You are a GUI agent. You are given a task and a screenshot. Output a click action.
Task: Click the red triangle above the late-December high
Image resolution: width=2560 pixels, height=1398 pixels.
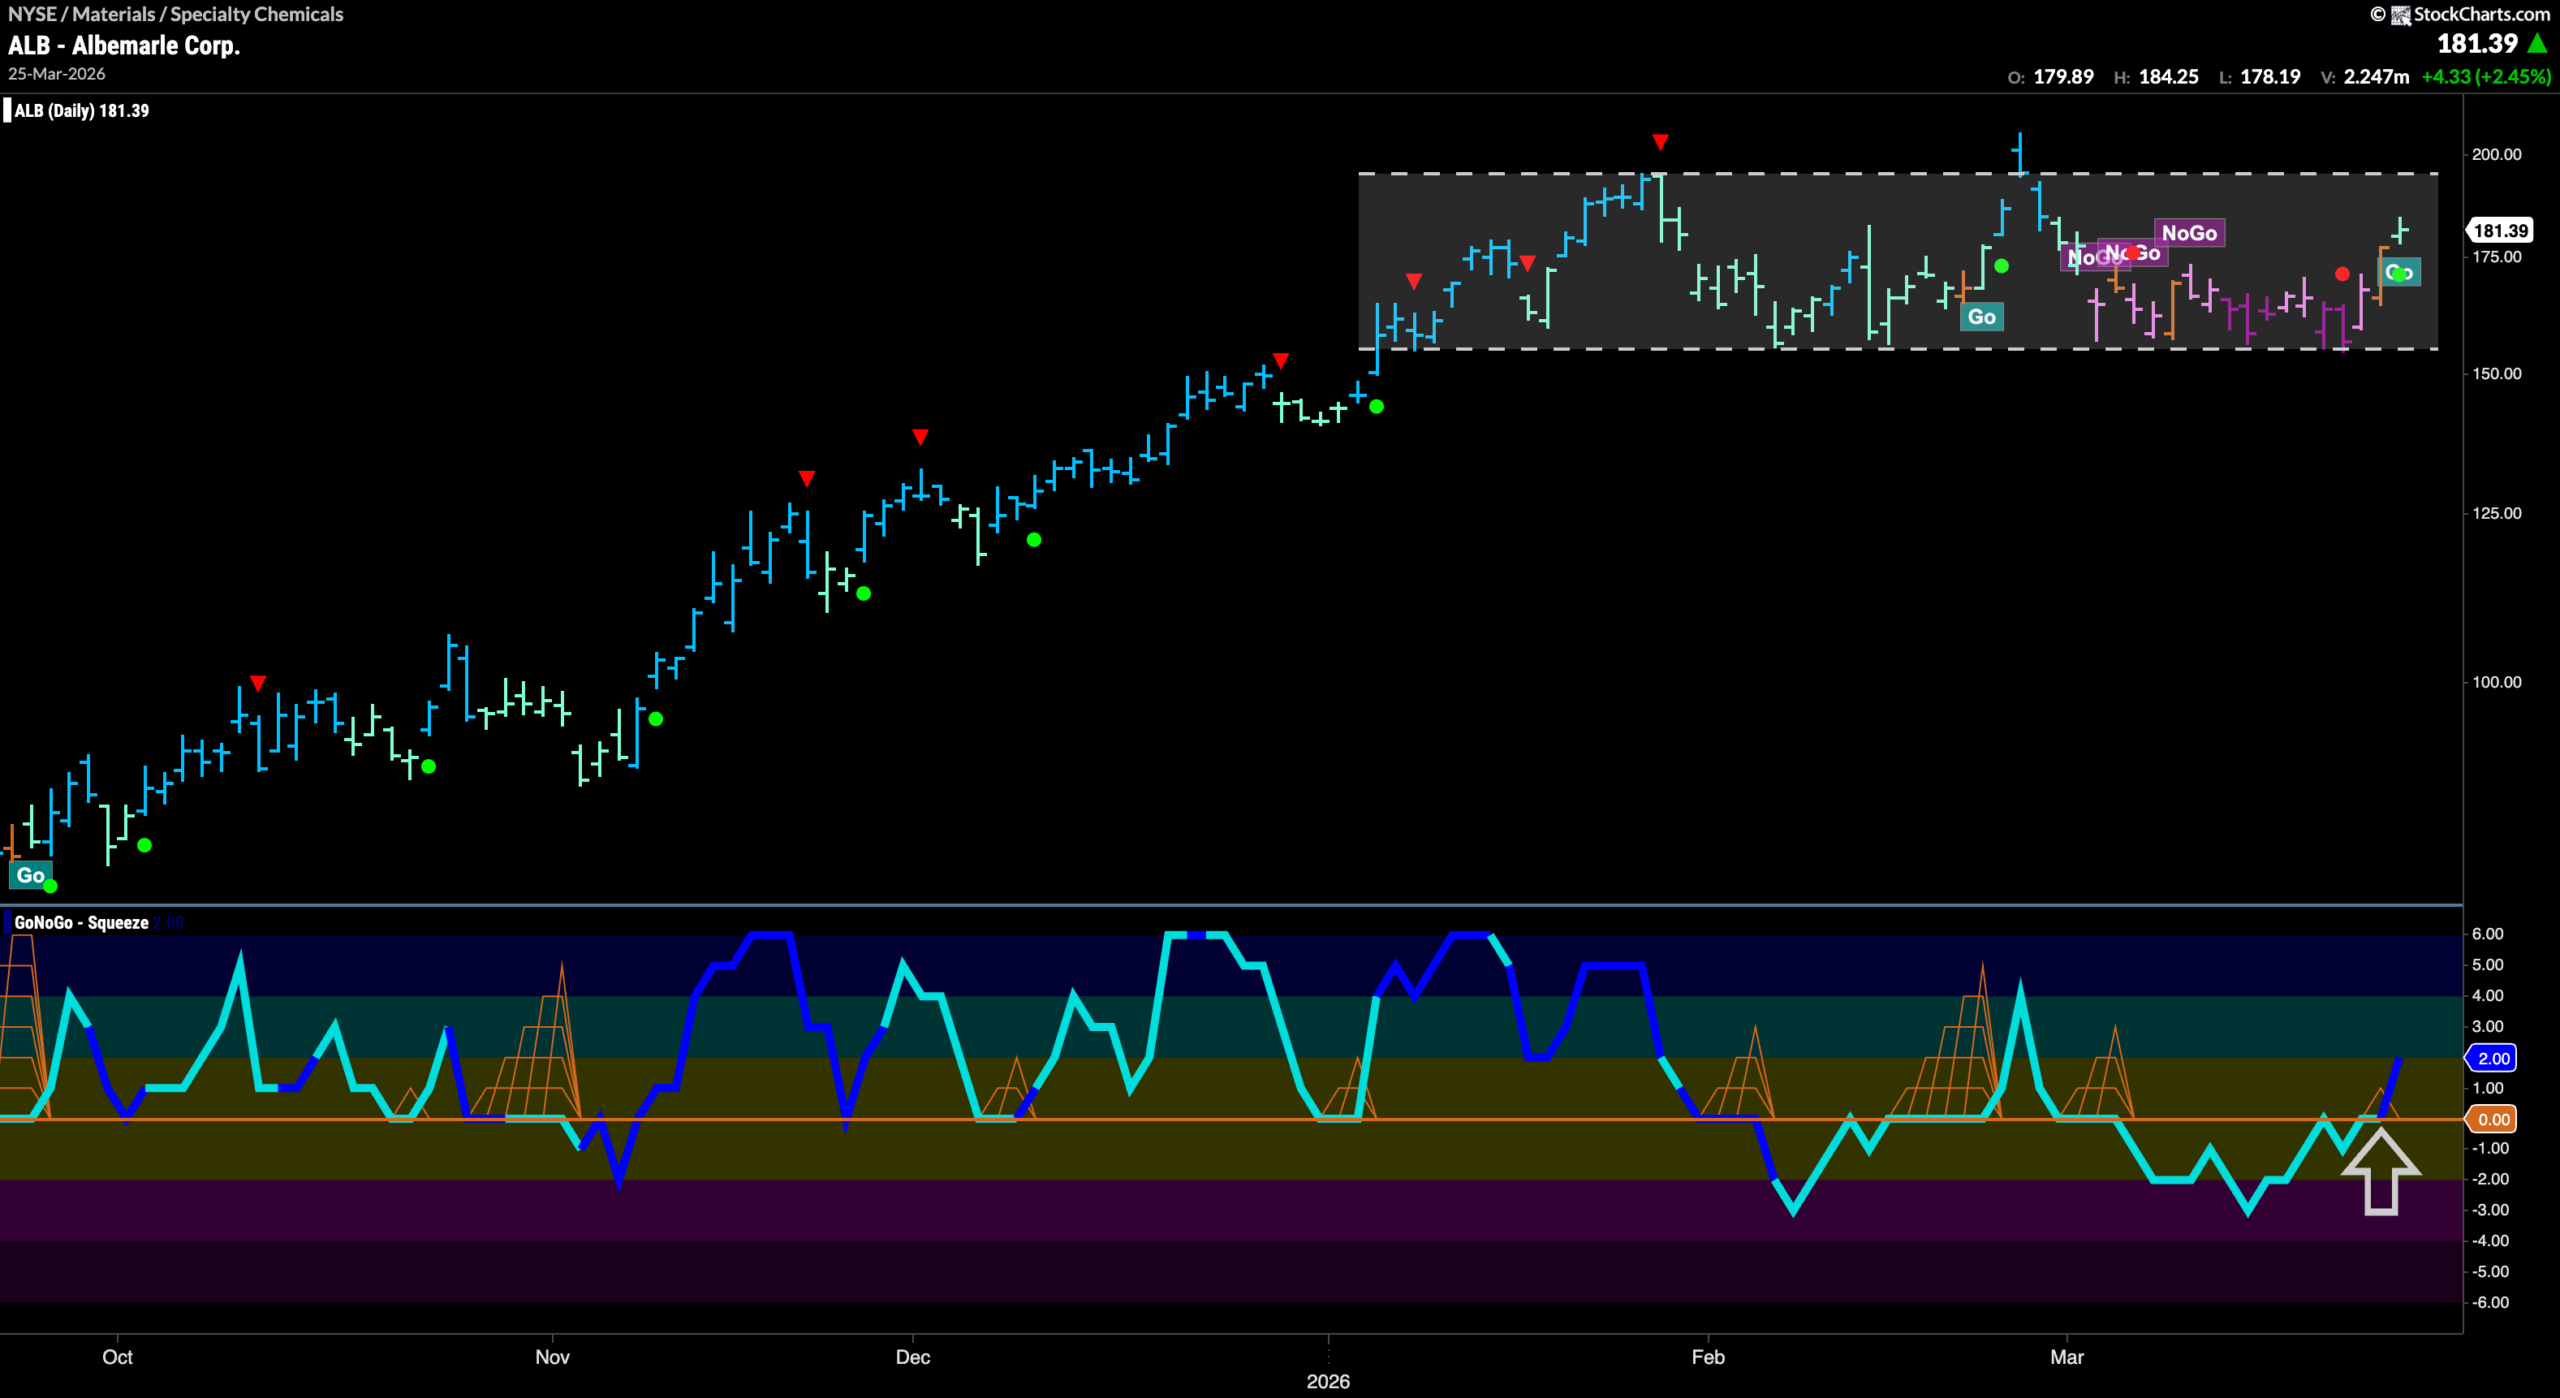1281,360
